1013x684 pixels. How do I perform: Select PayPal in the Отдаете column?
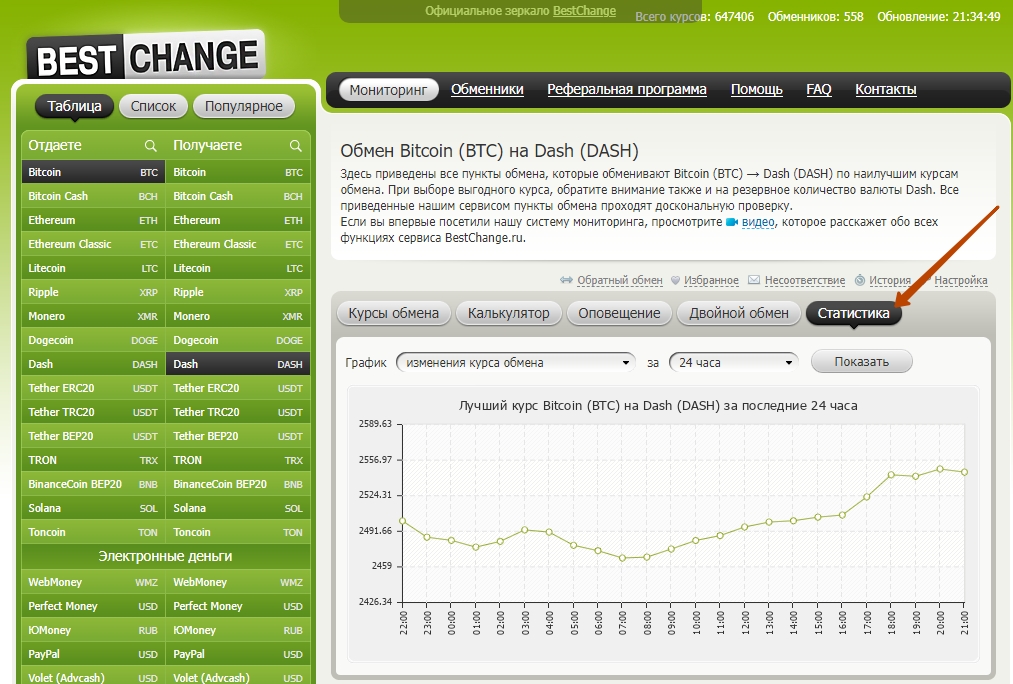93,654
